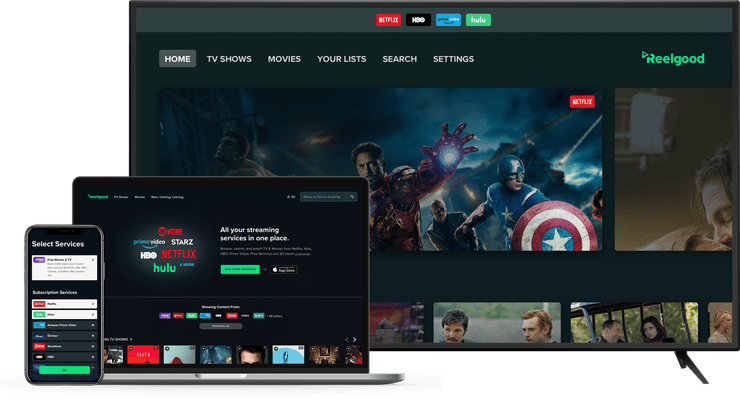The width and height of the screenshot is (740, 399).
Task: Click the Reelgood logo in the laptop header
Action: [x=98, y=196]
